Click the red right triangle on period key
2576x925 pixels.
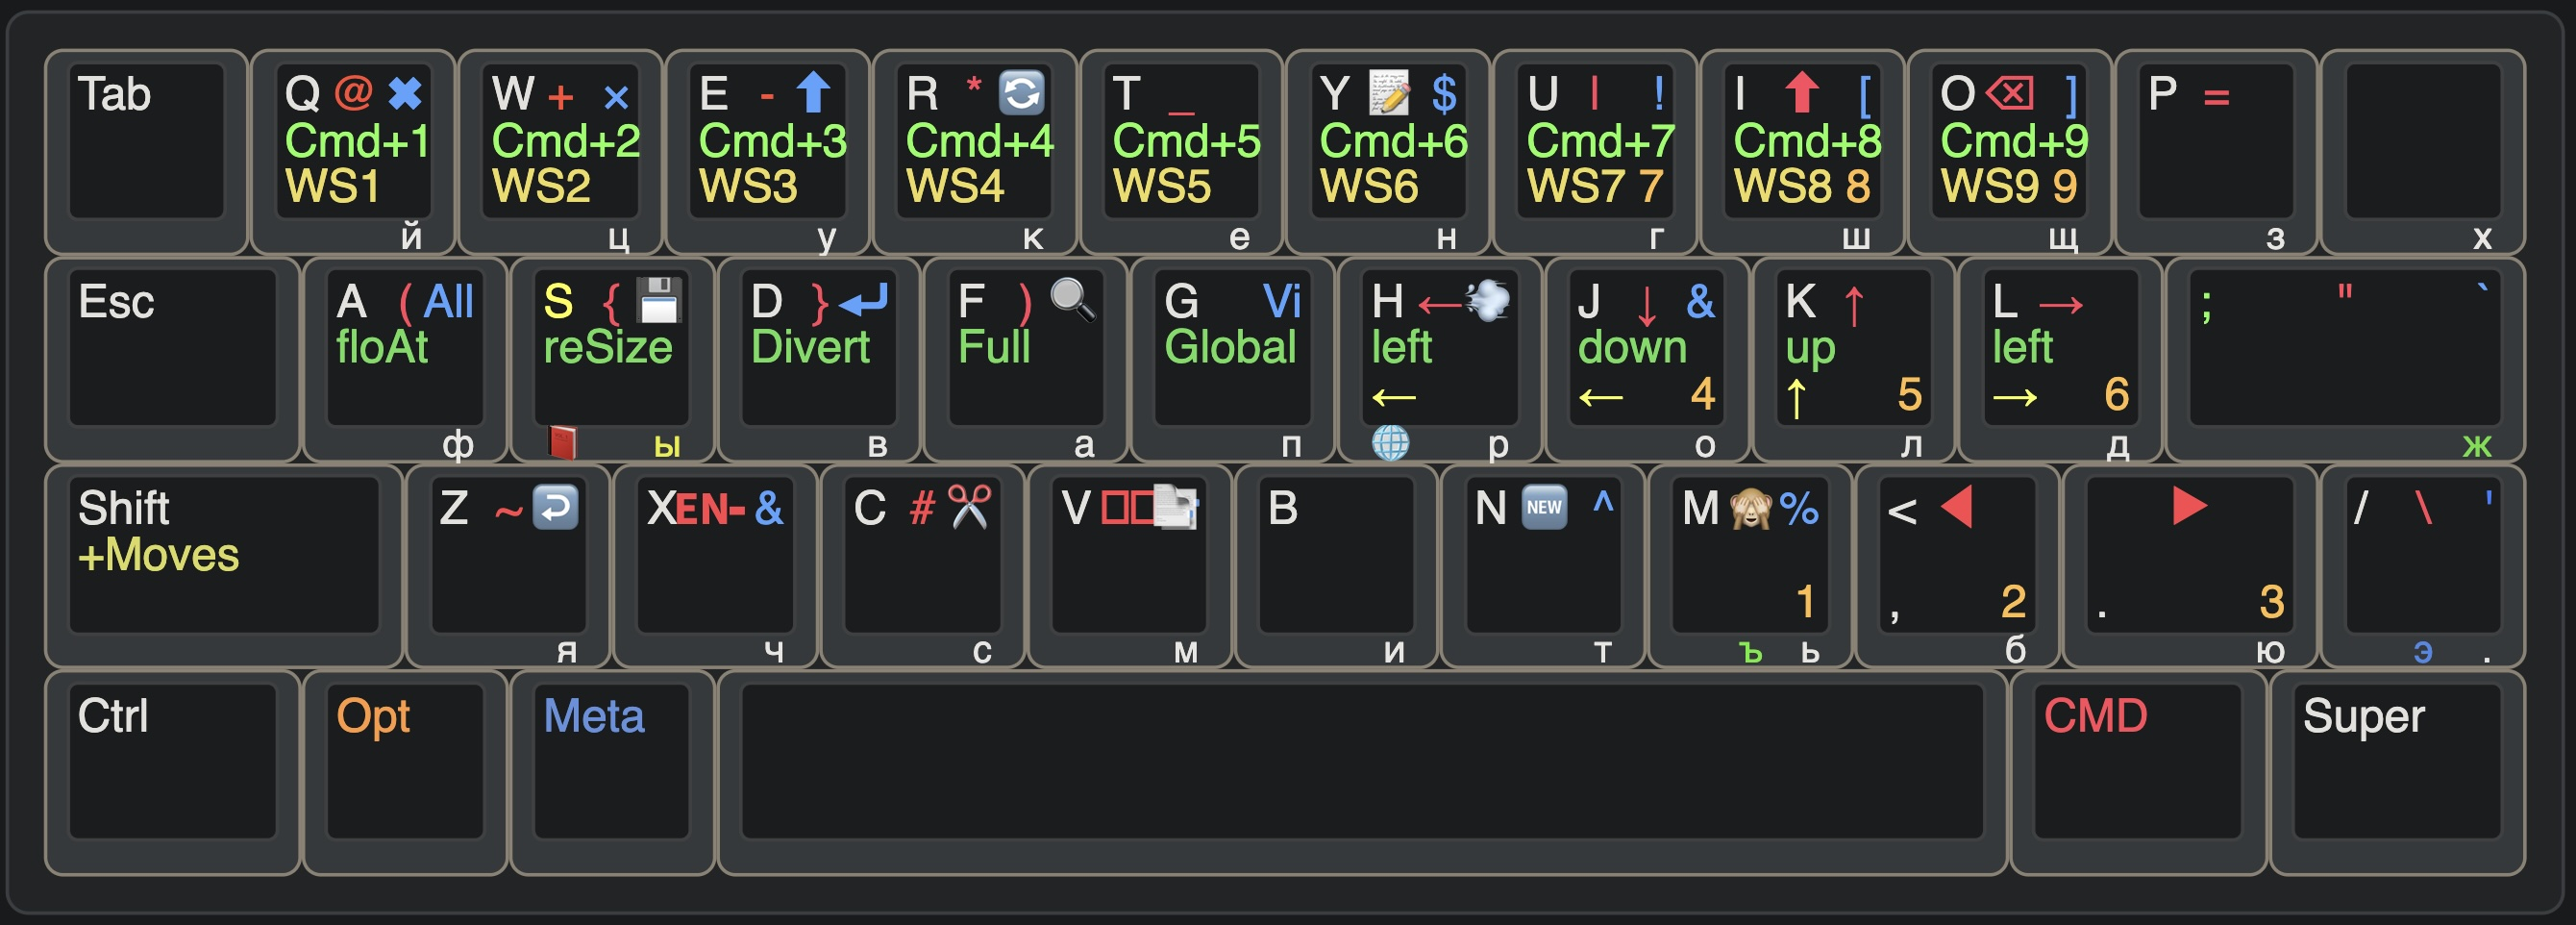(2190, 506)
